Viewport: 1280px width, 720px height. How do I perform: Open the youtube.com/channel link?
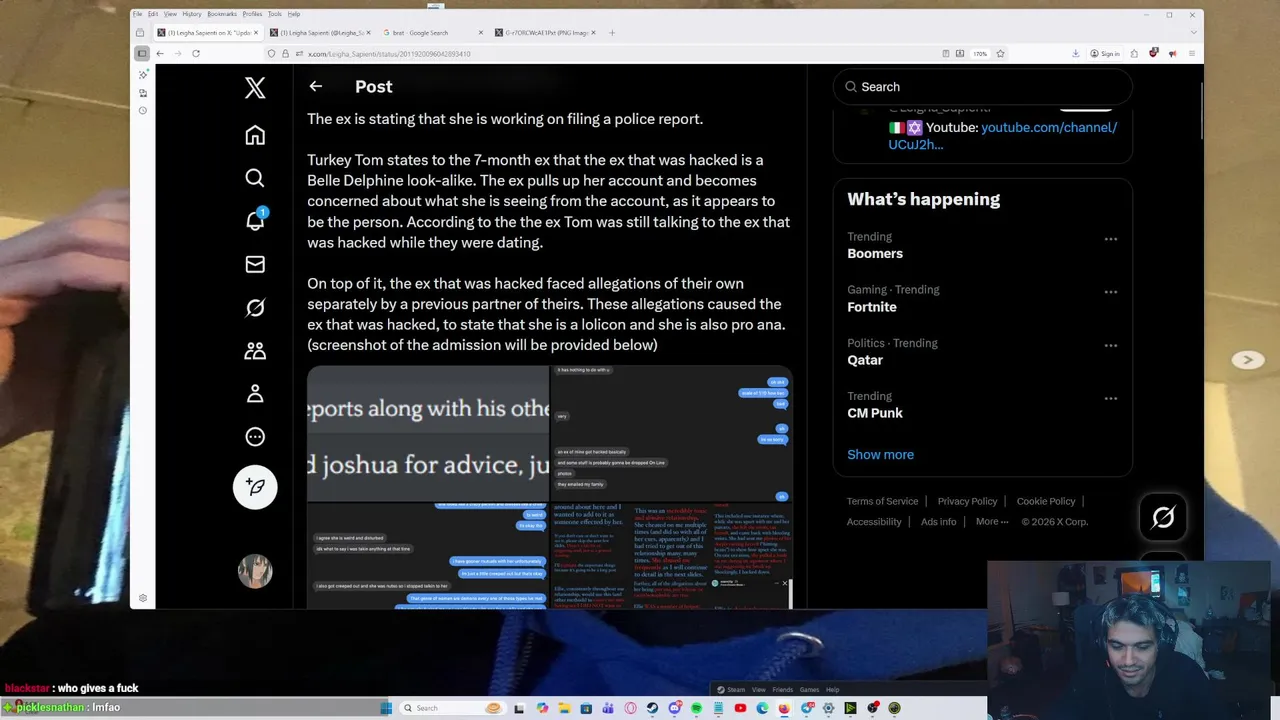[1003, 135]
